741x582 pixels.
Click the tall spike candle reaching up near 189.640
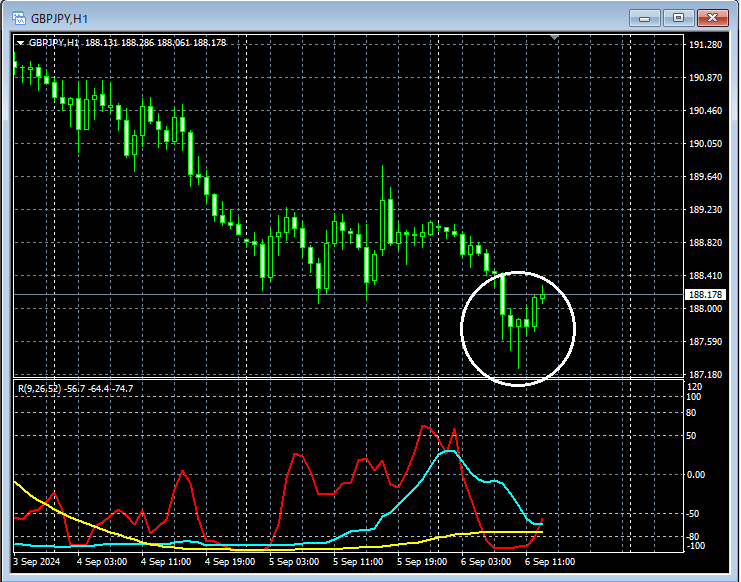coord(382,222)
